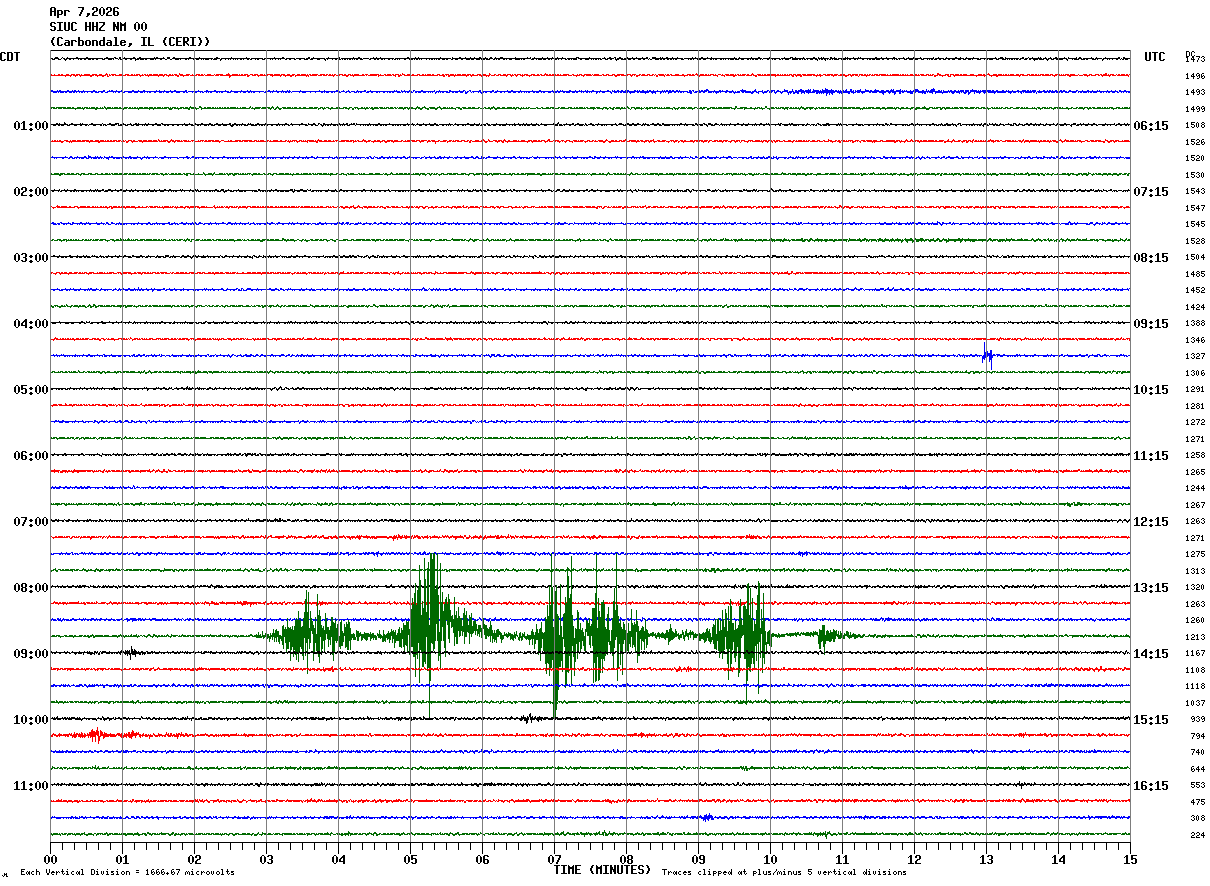Screen dimensions: 1210x886
Task: Select the CDT time label "10:00"
Action: coord(31,720)
